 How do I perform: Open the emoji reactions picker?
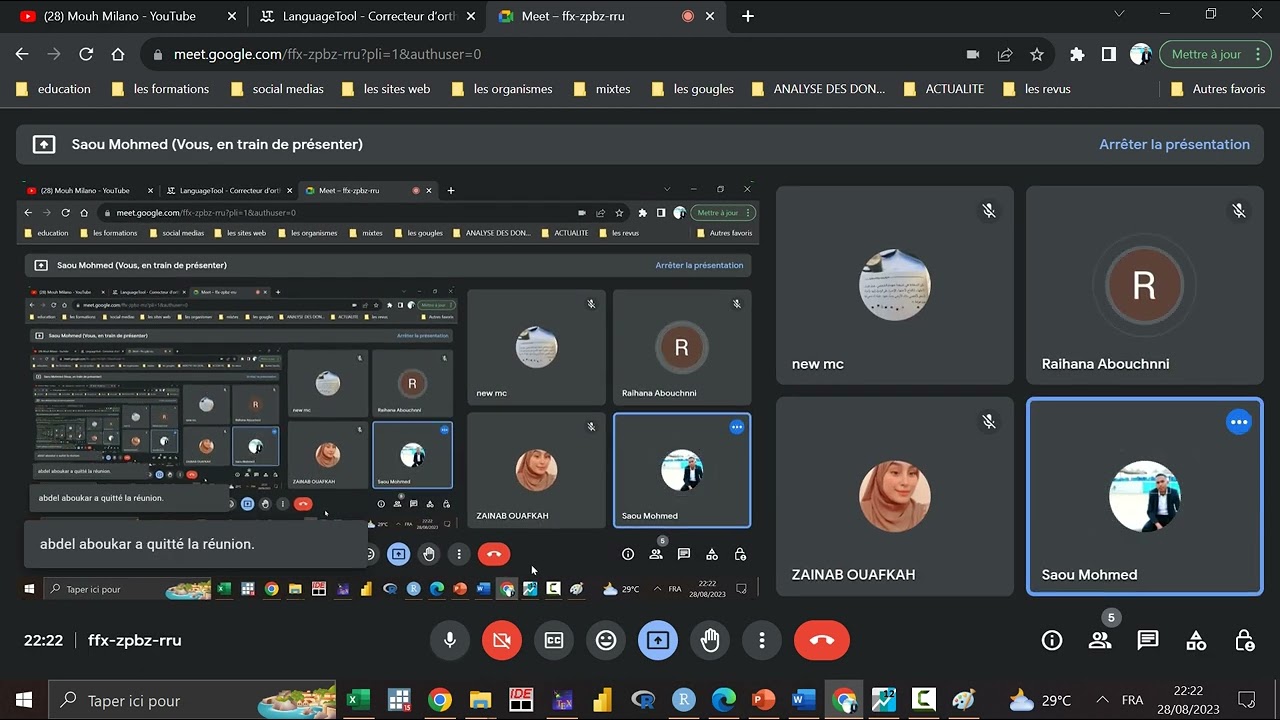pyautogui.click(x=606, y=640)
